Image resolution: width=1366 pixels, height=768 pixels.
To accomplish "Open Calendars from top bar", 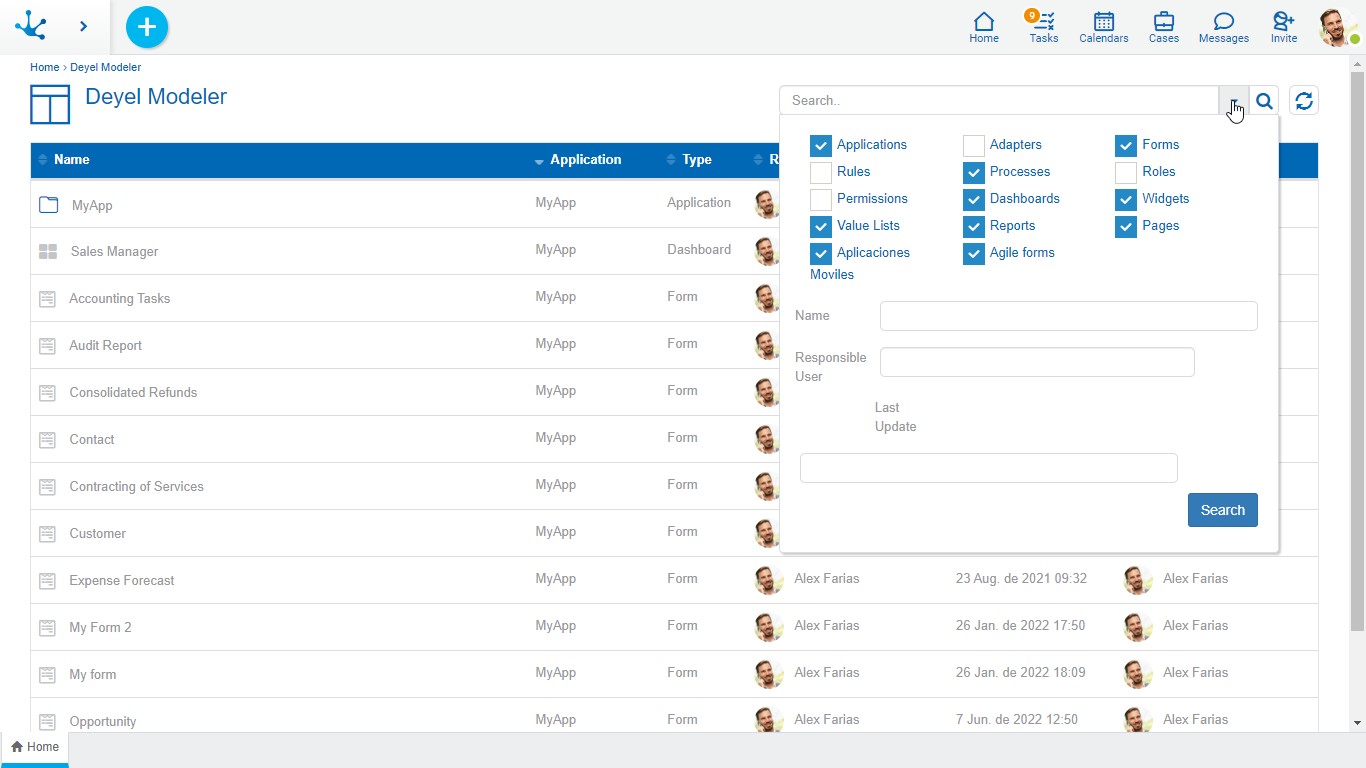I will (1104, 27).
